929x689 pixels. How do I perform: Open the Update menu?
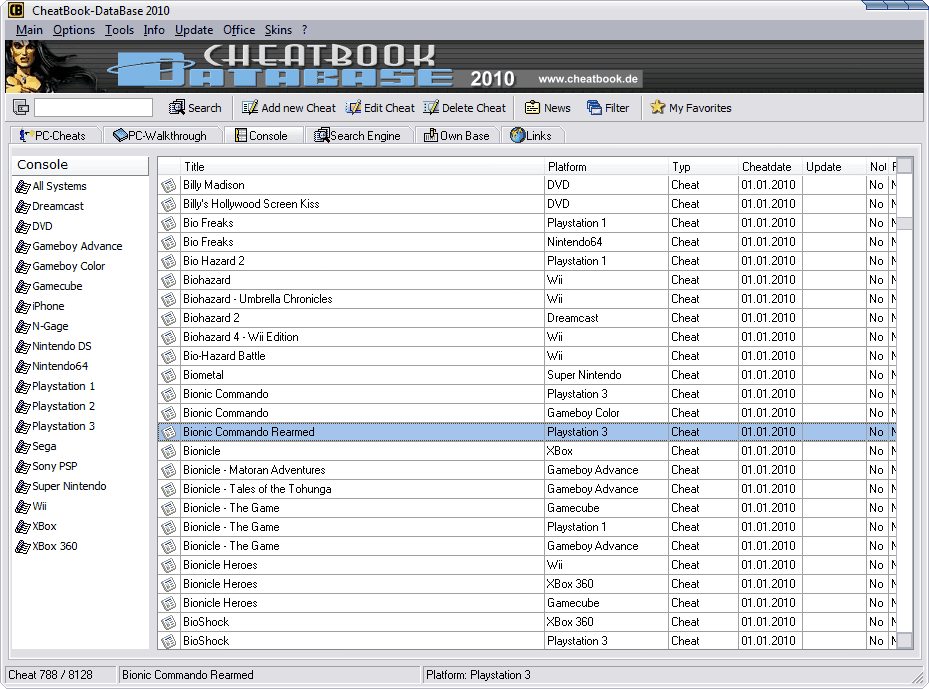coord(194,30)
